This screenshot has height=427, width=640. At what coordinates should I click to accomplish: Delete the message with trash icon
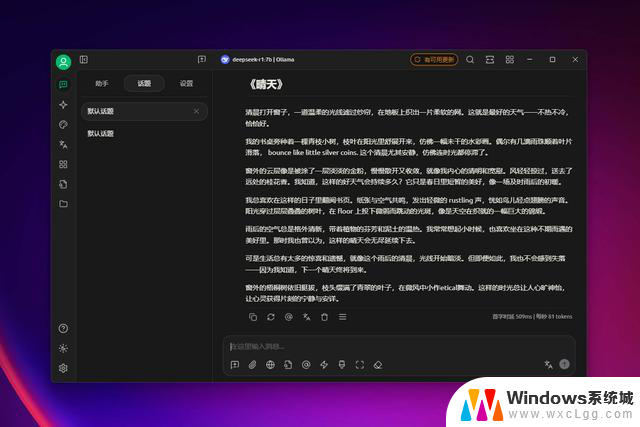click(324, 317)
